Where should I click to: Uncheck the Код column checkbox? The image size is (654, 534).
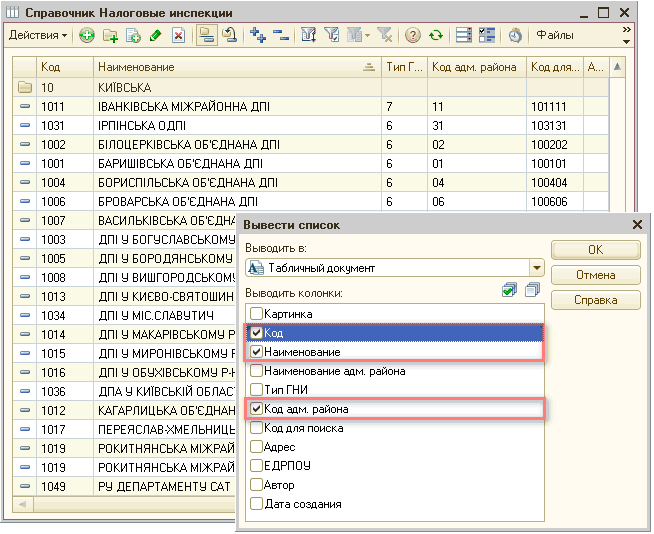click(x=256, y=332)
